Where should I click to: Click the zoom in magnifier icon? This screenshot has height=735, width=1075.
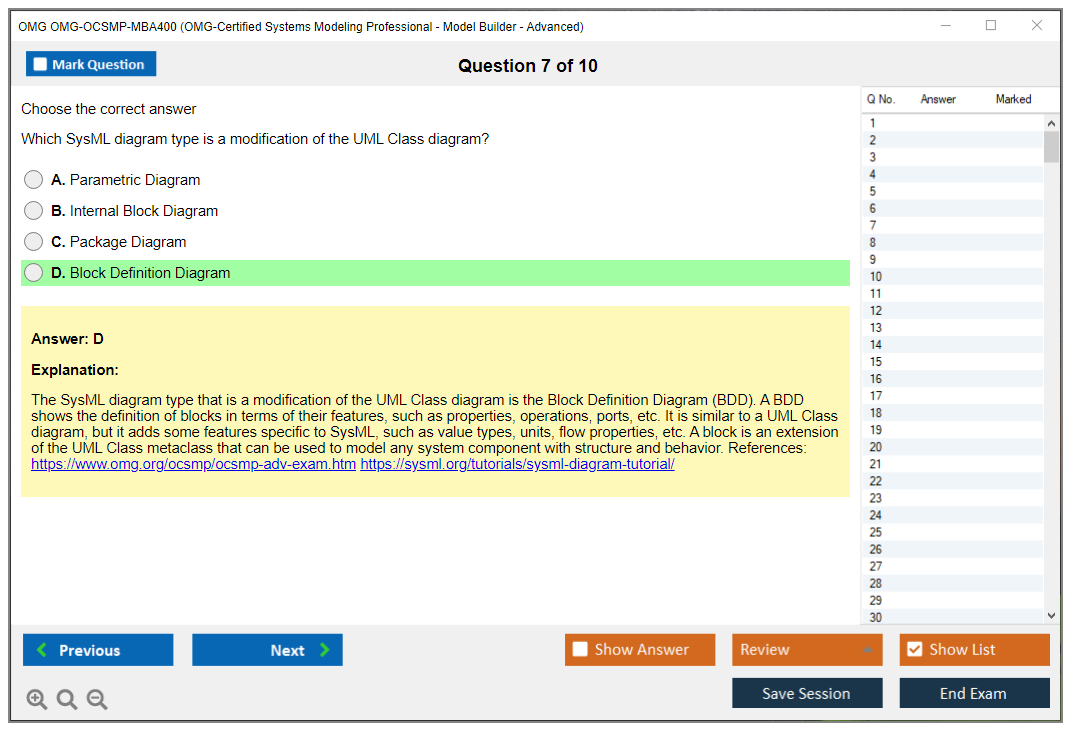pyautogui.click(x=37, y=699)
